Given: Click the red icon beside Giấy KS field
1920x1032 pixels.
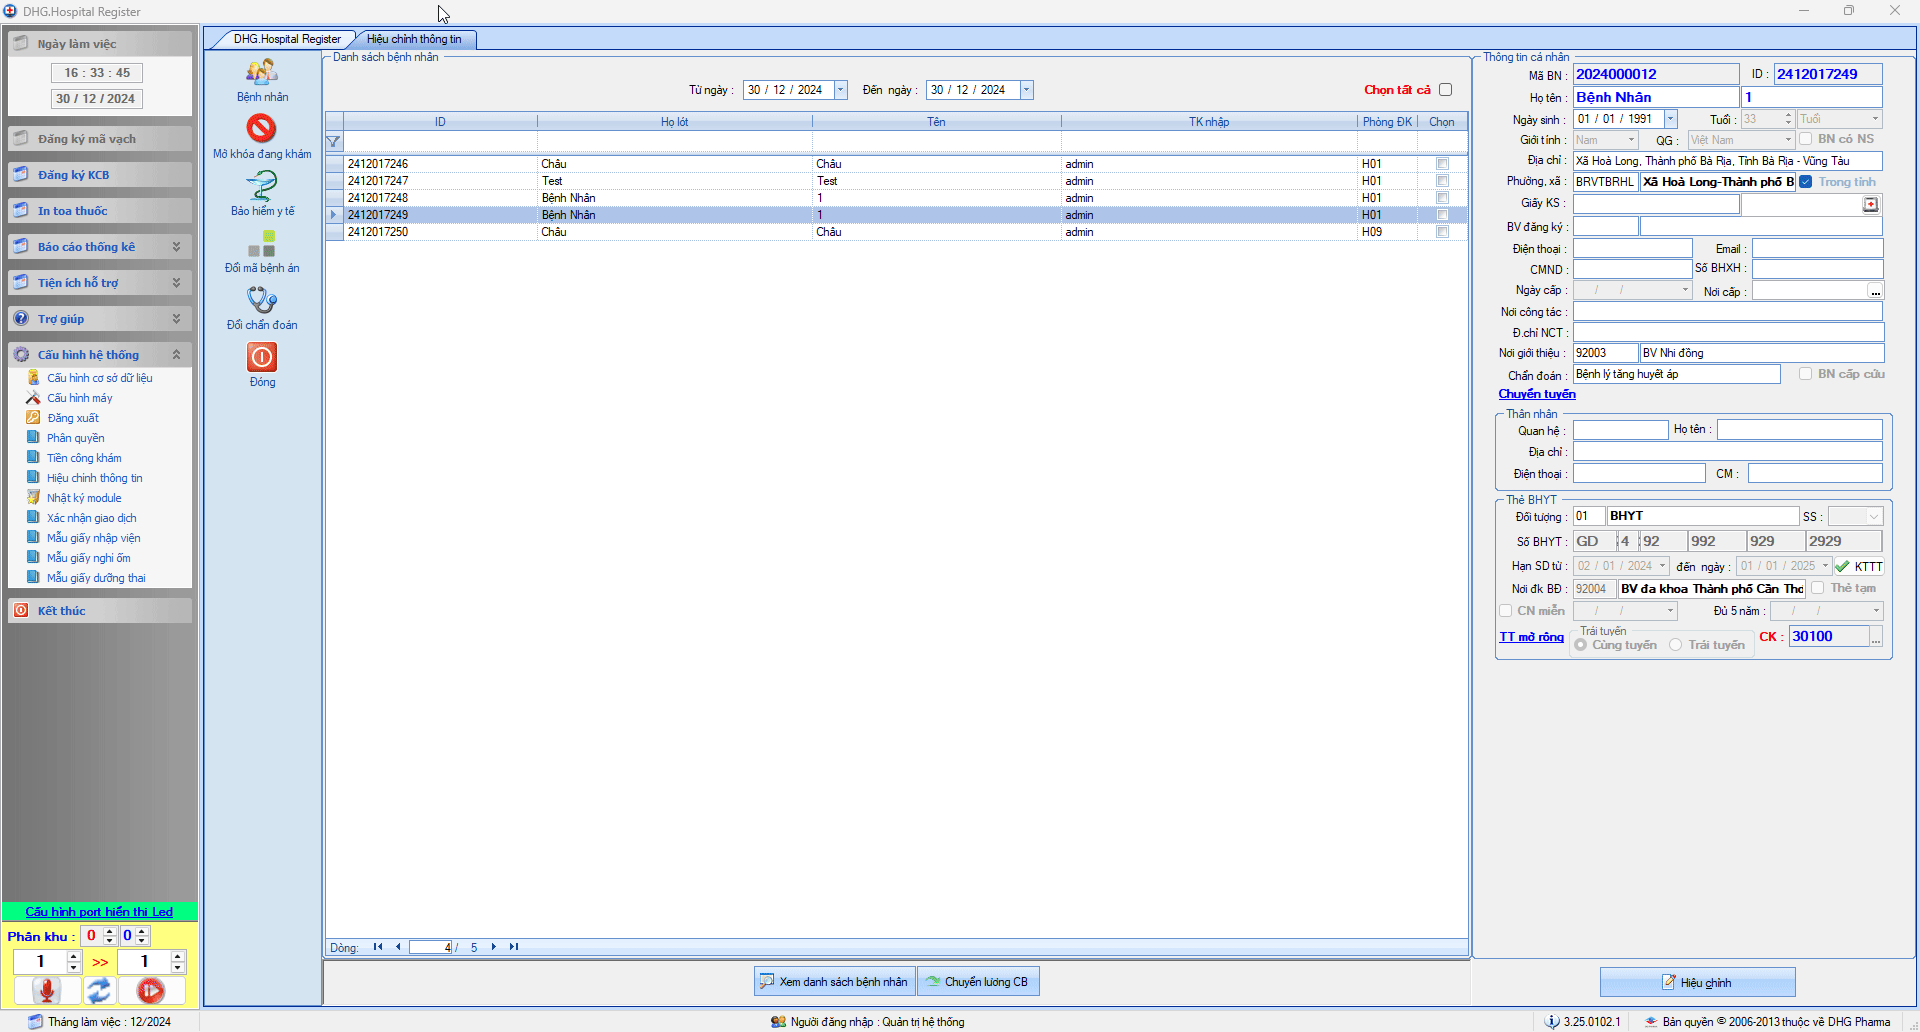Looking at the screenshot, I should pos(1870,205).
